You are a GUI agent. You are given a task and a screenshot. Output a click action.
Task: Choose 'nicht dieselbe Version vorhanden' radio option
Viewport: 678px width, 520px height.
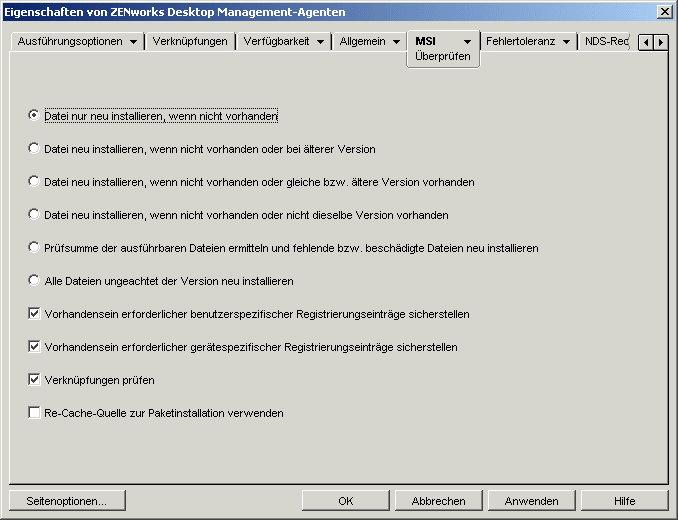(x=34, y=214)
